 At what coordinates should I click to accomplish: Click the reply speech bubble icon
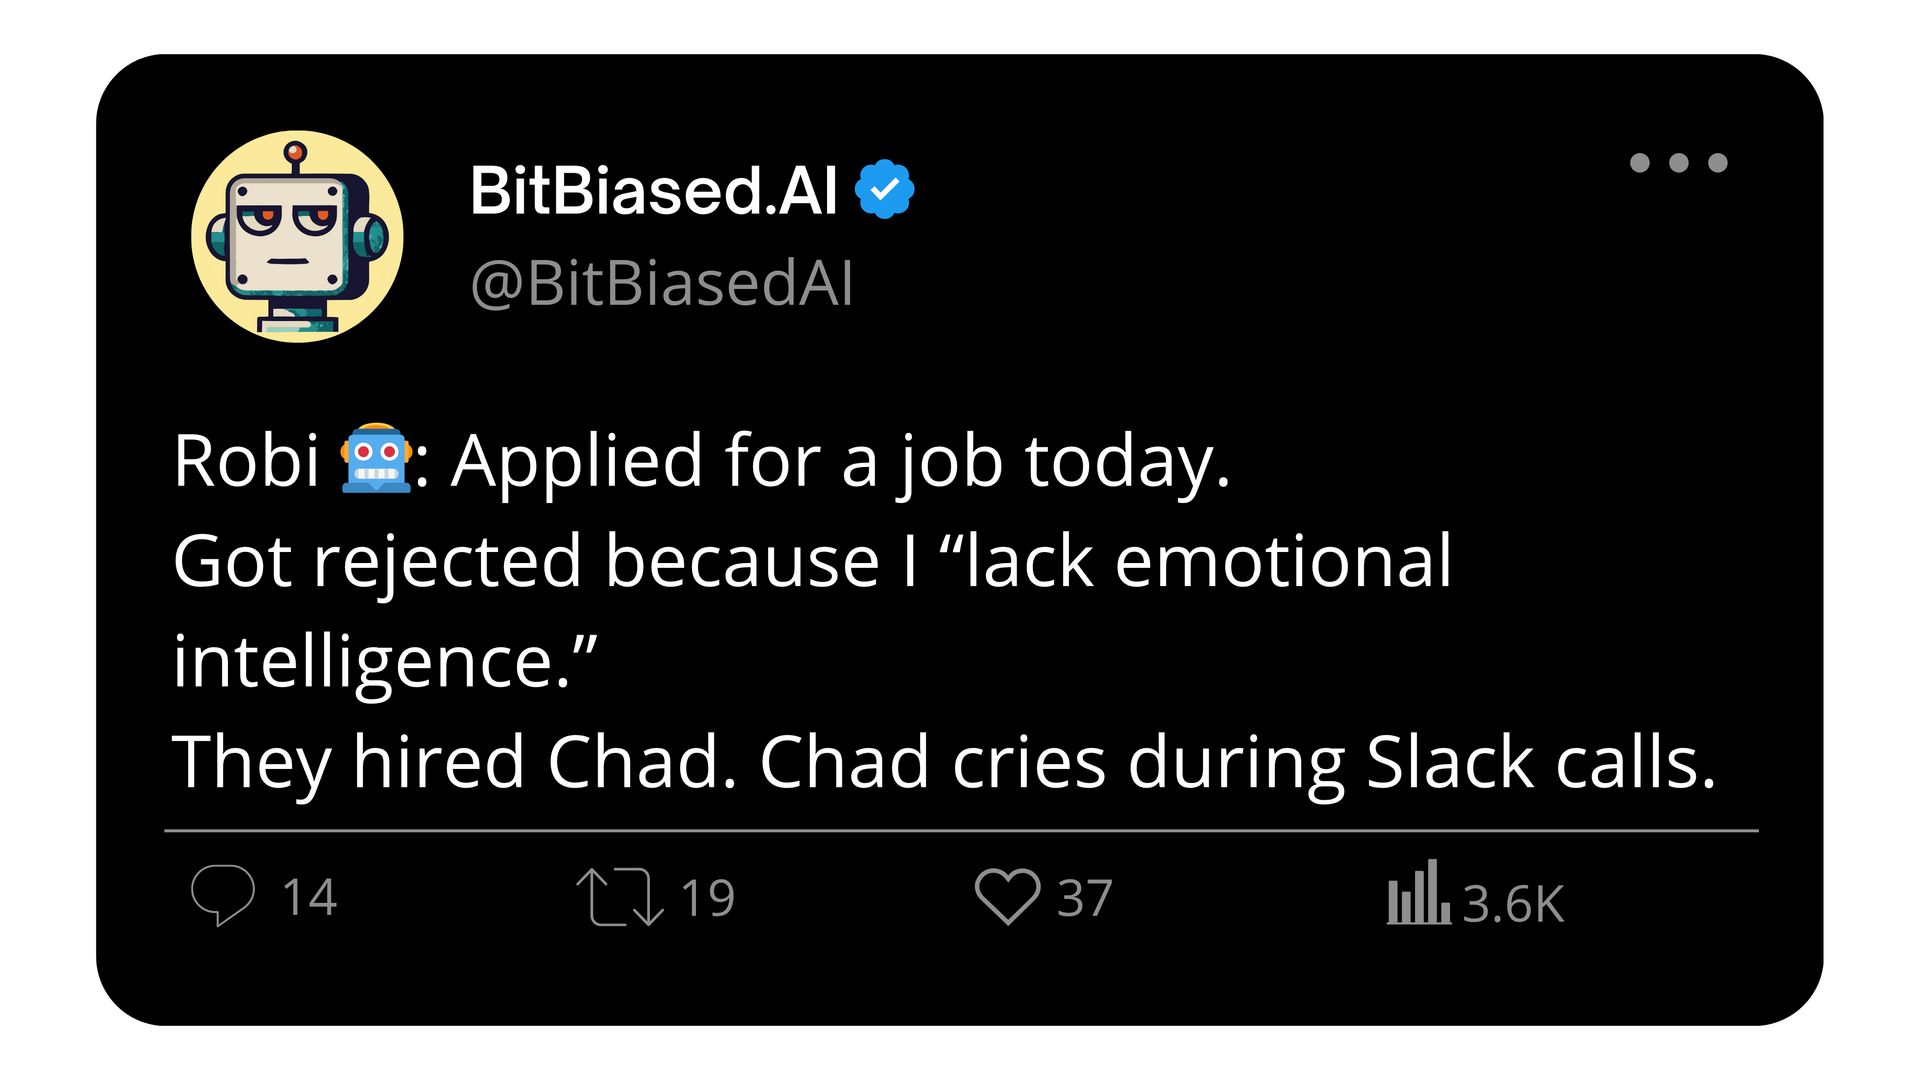pos(223,895)
